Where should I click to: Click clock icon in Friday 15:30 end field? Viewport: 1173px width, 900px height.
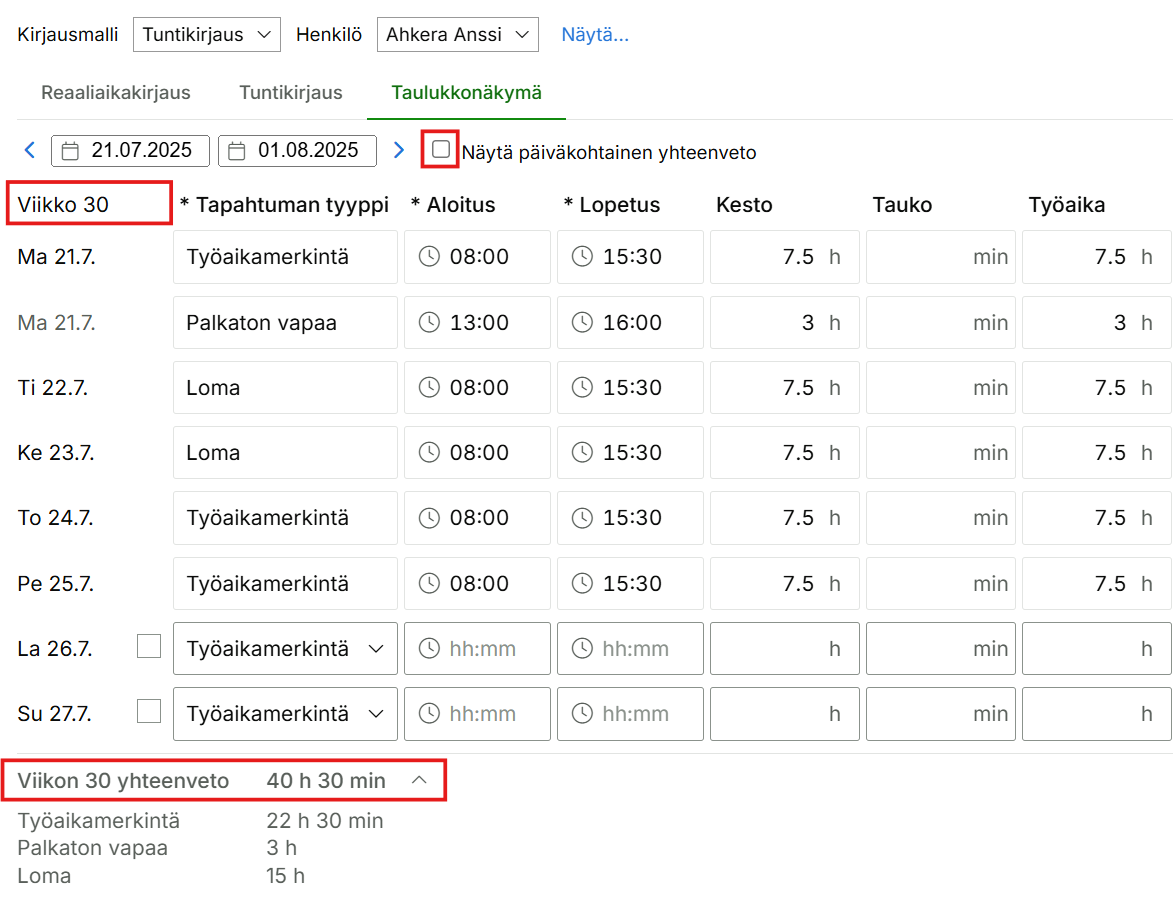point(581,584)
